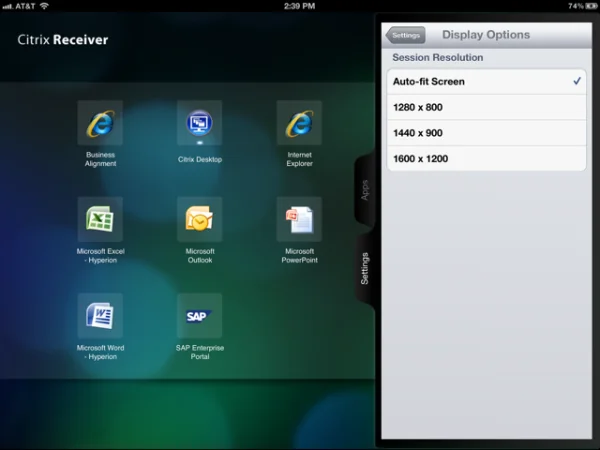Click the Citrix Desktop label text
The image size is (600, 450).
(x=200, y=159)
